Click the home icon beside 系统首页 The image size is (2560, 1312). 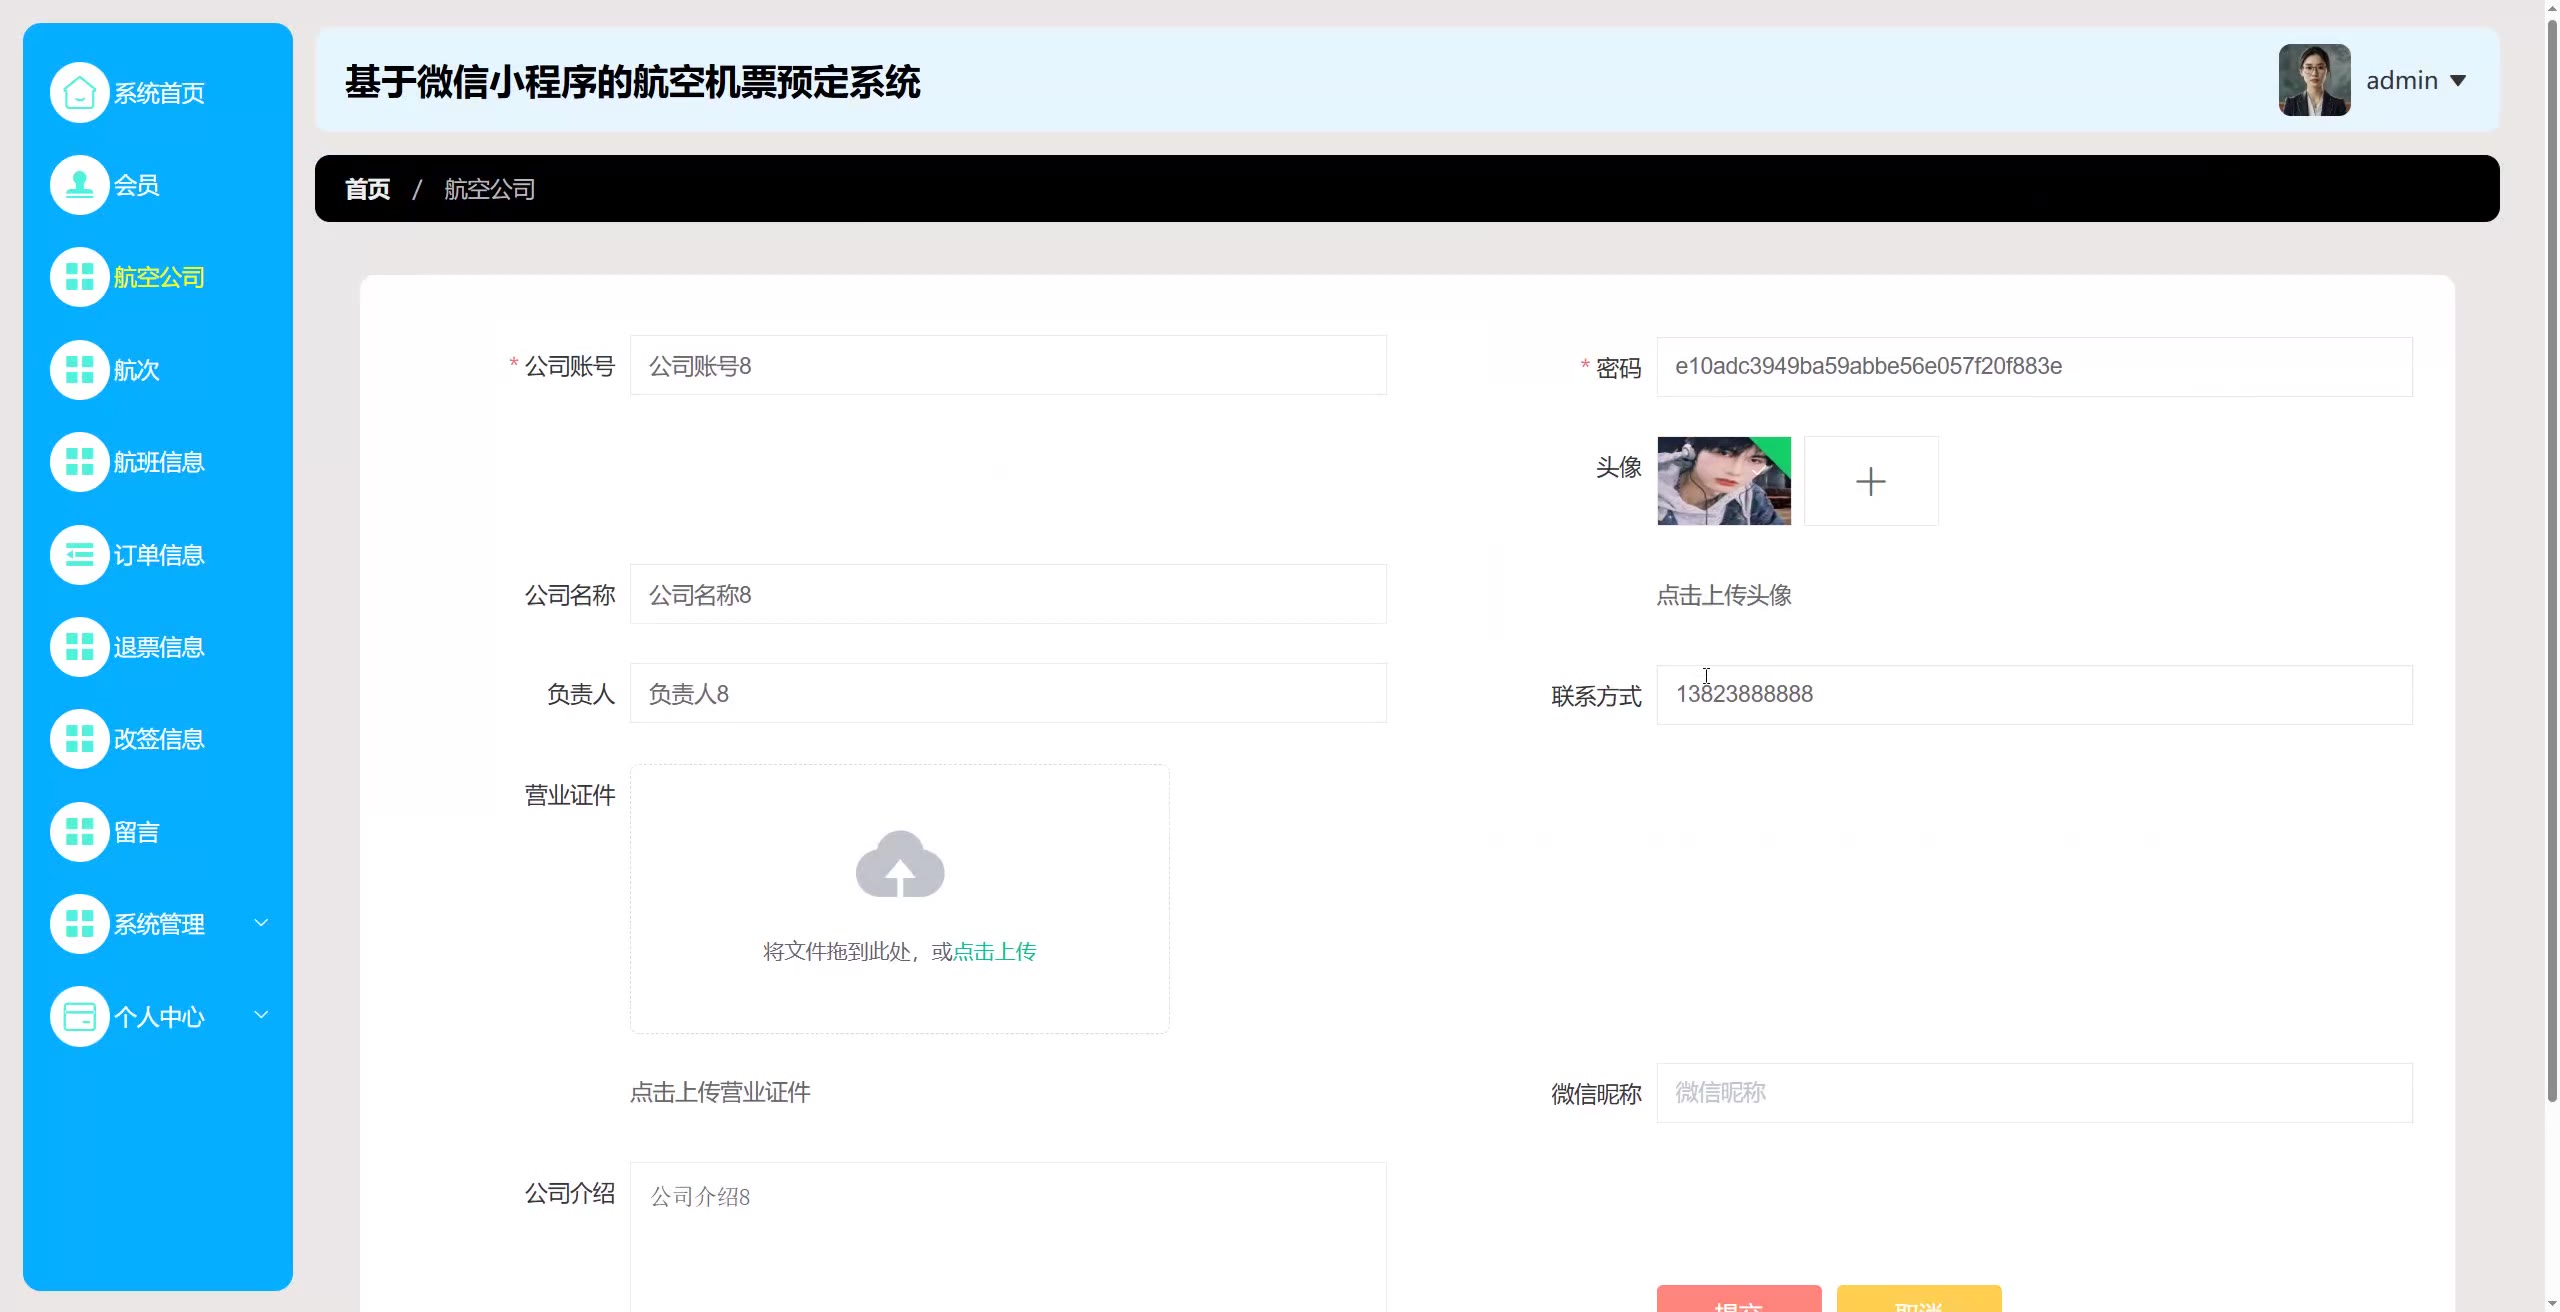pos(79,93)
